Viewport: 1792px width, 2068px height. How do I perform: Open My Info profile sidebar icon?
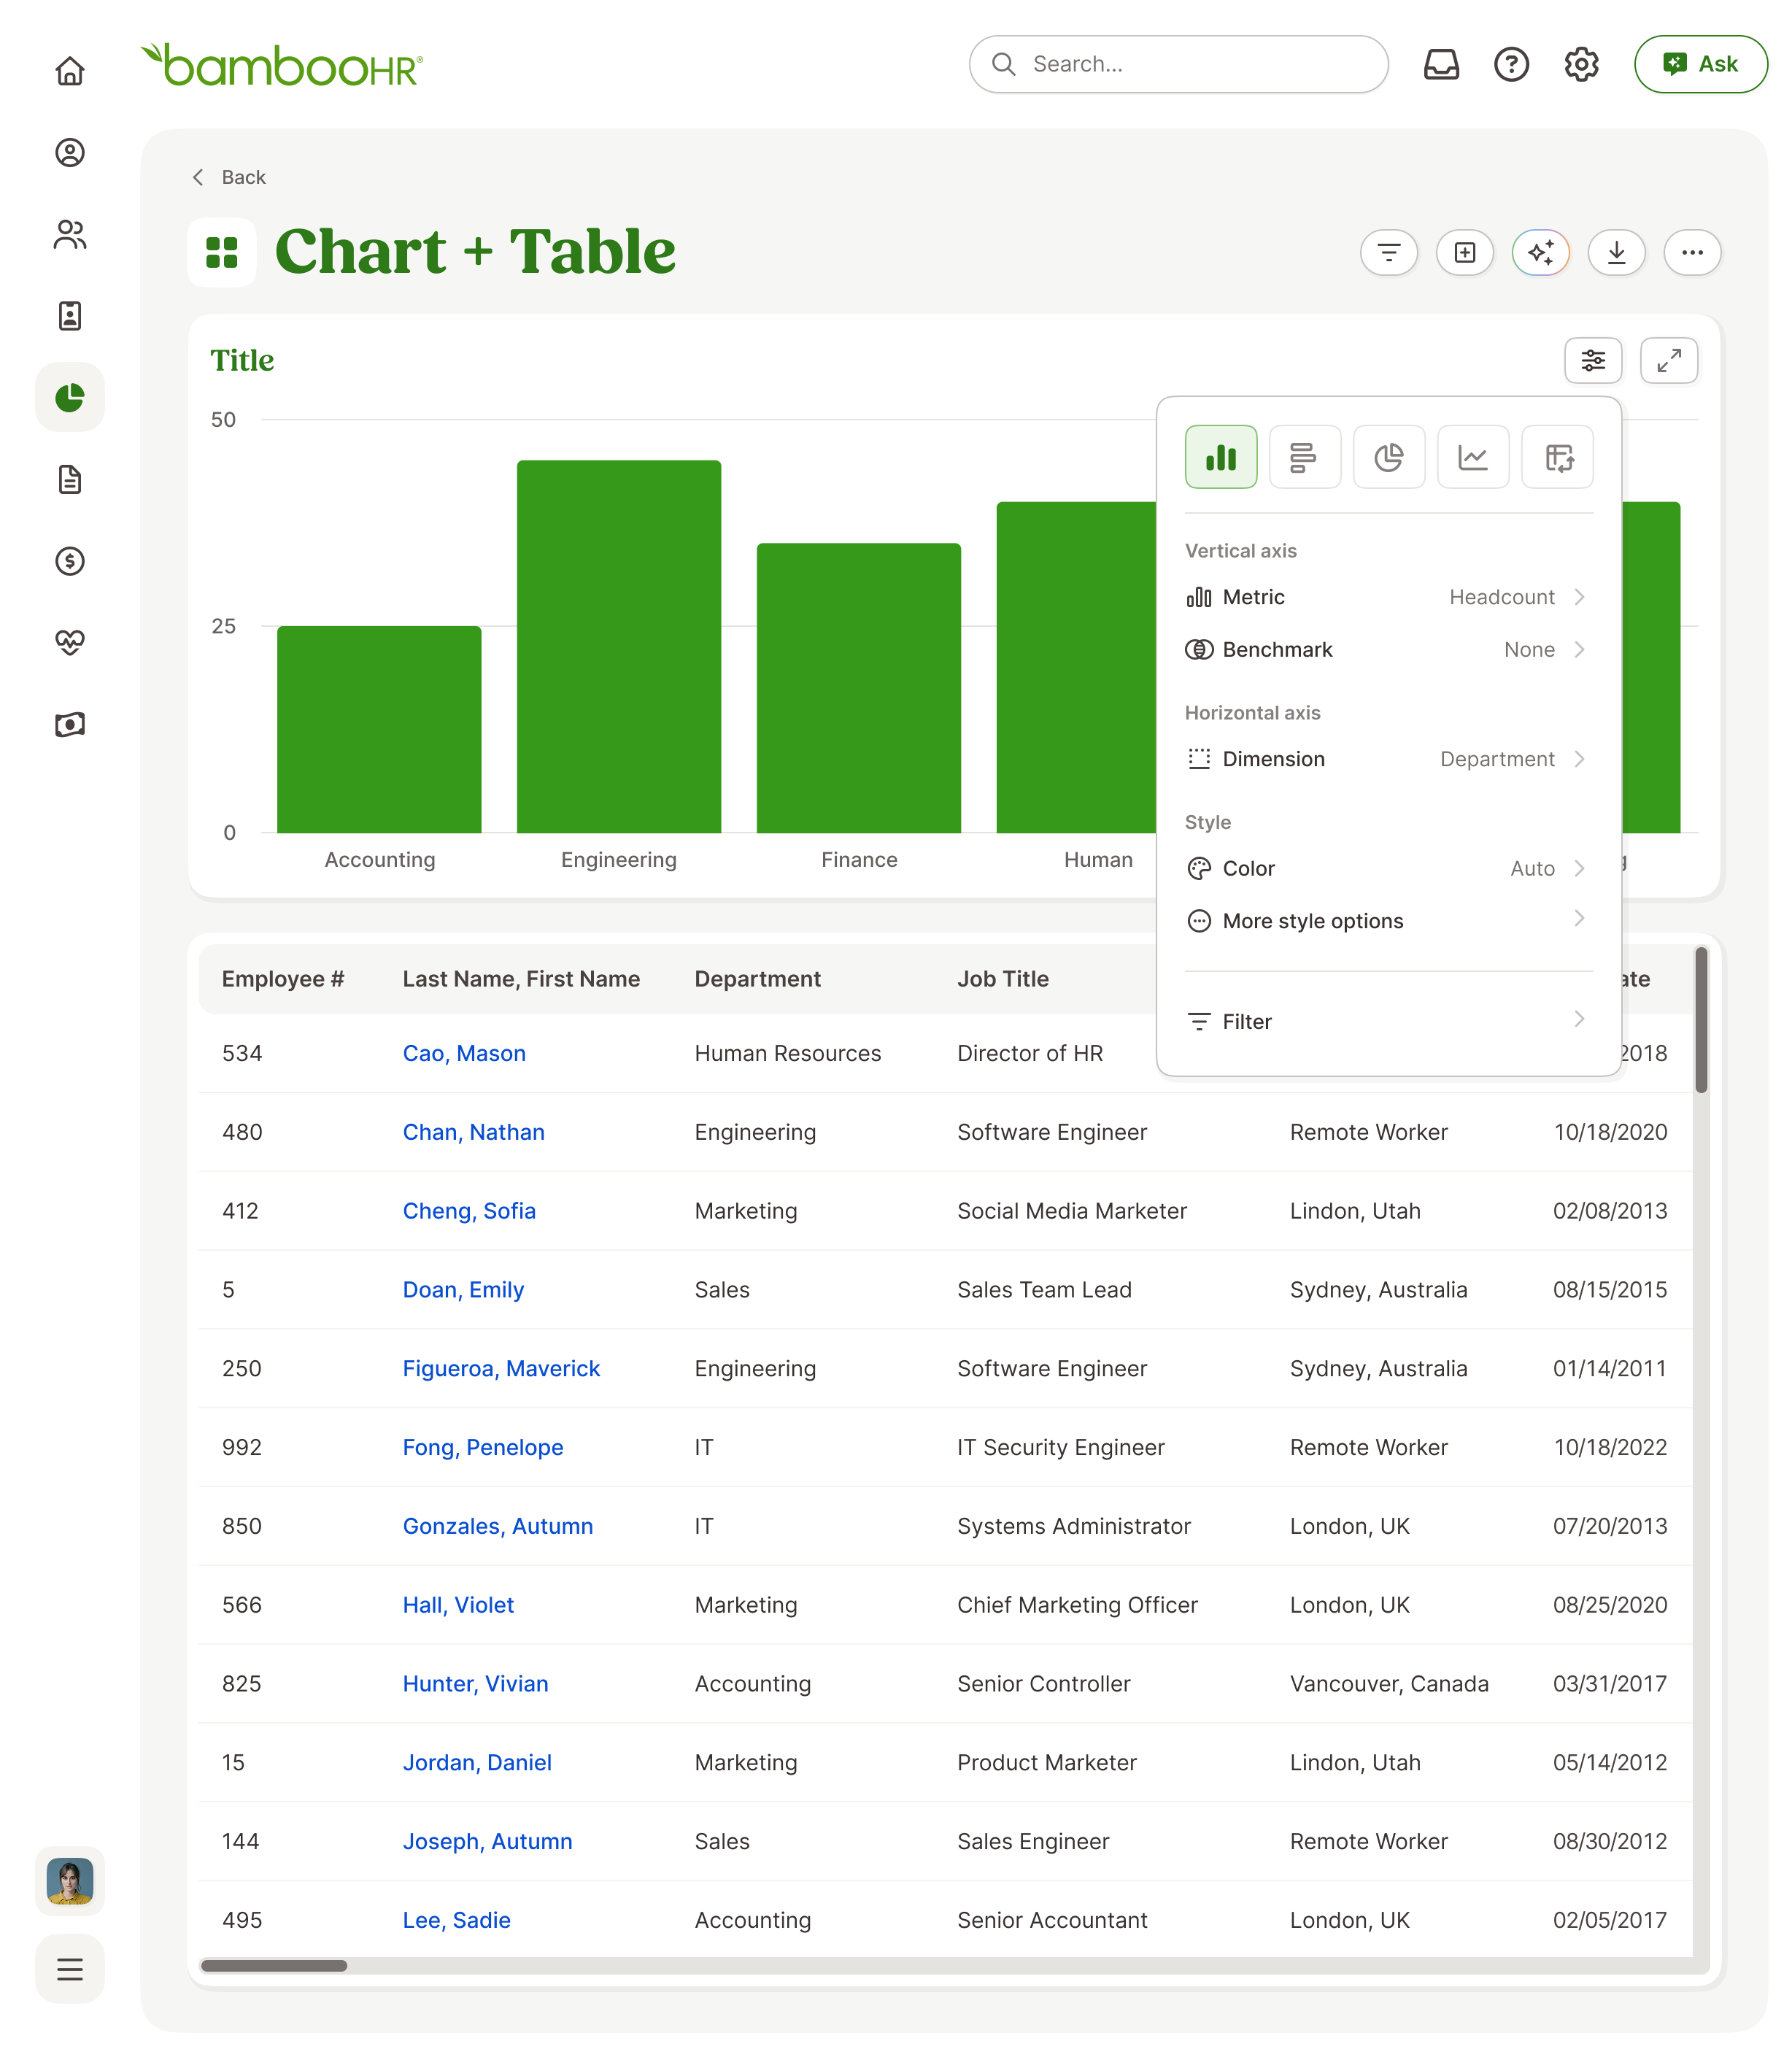[70, 153]
